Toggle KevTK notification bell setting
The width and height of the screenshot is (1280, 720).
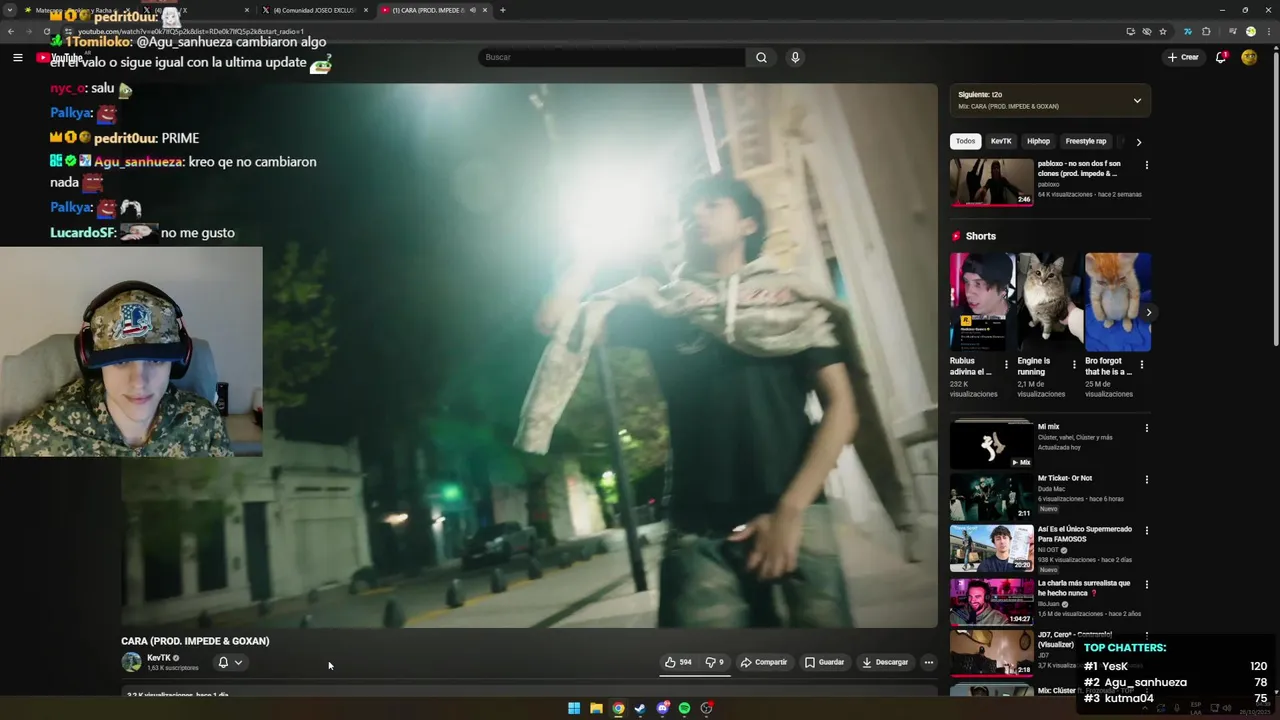tap(223, 662)
